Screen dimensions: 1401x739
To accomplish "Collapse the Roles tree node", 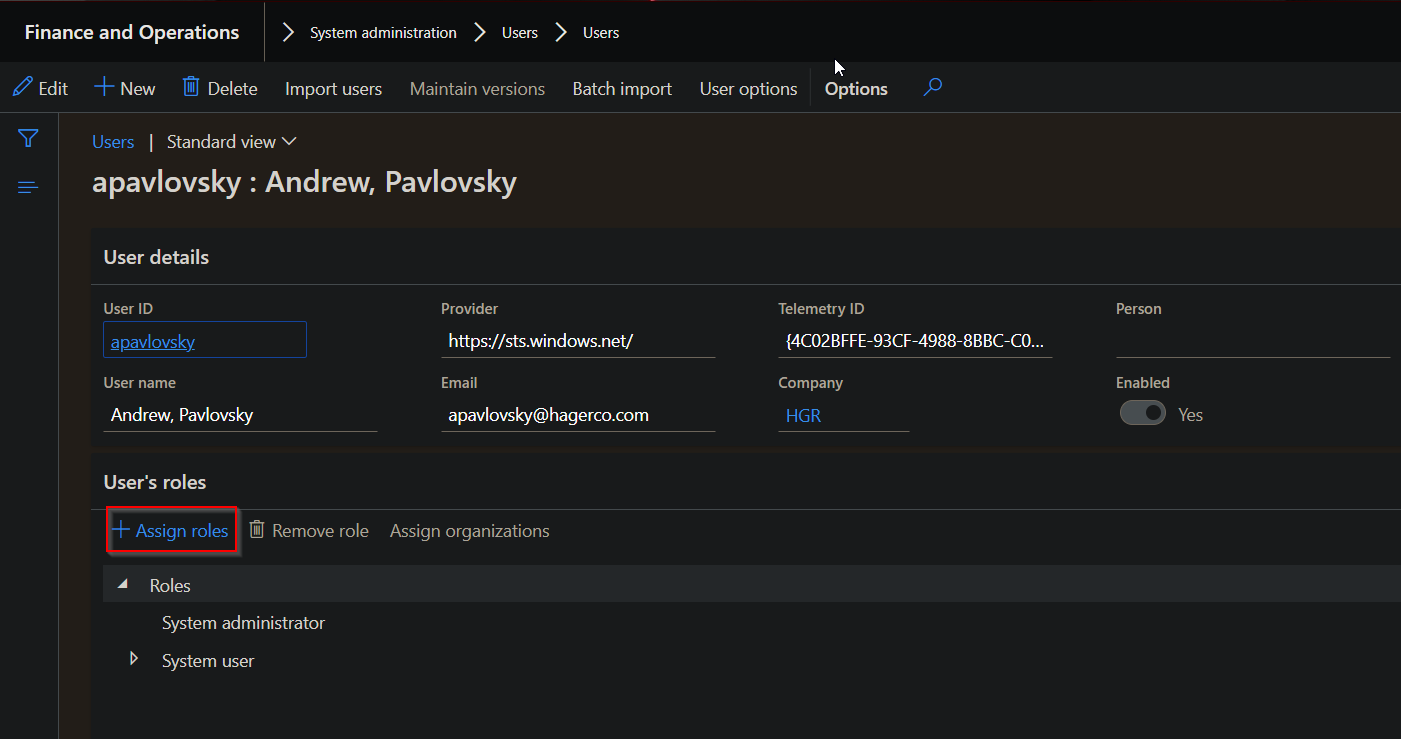I will pyautogui.click(x=123, y=584).
